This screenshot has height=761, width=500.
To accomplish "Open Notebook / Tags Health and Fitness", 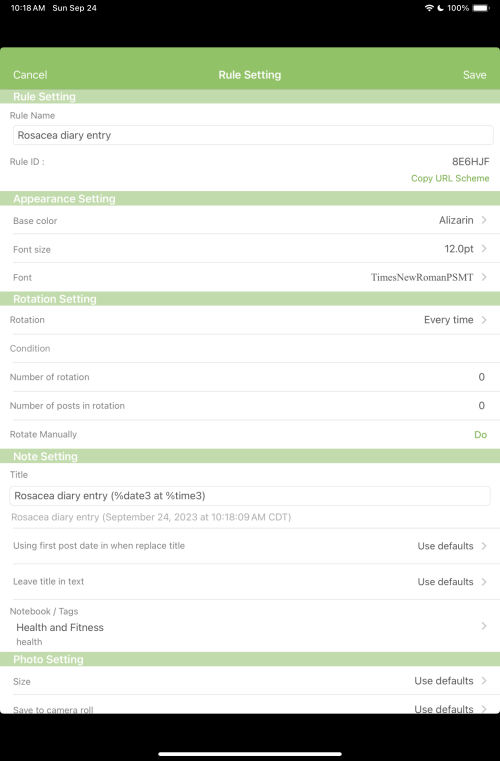I will click(x=250, y=626).
